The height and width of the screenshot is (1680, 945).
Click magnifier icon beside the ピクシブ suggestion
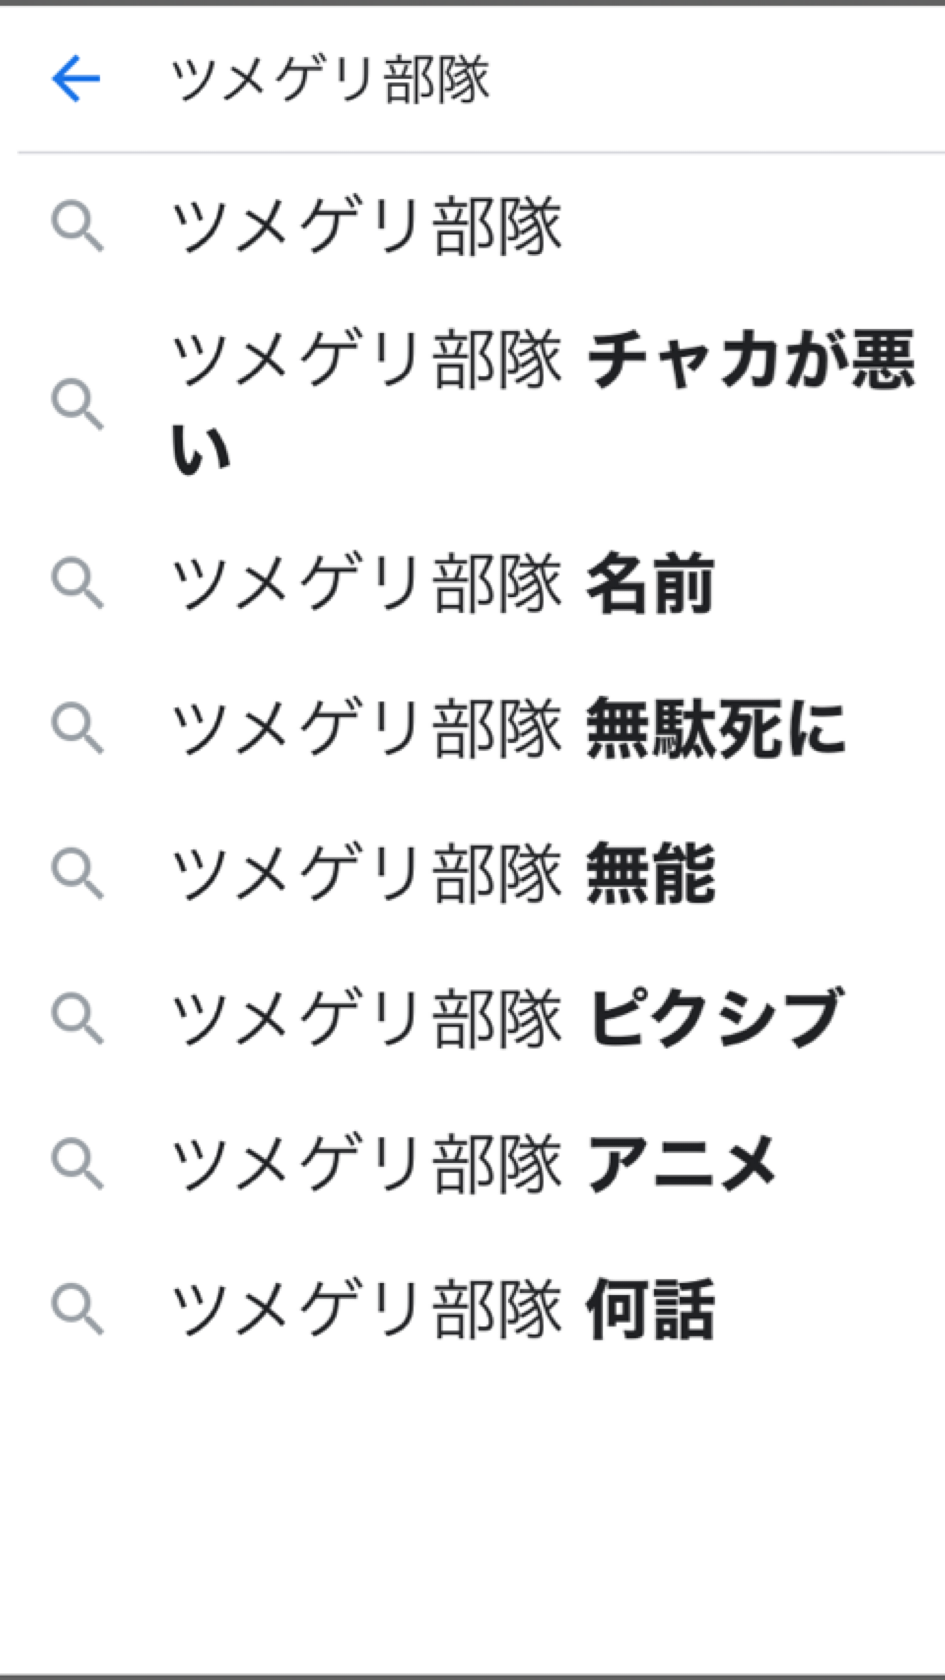(77, 1018)
